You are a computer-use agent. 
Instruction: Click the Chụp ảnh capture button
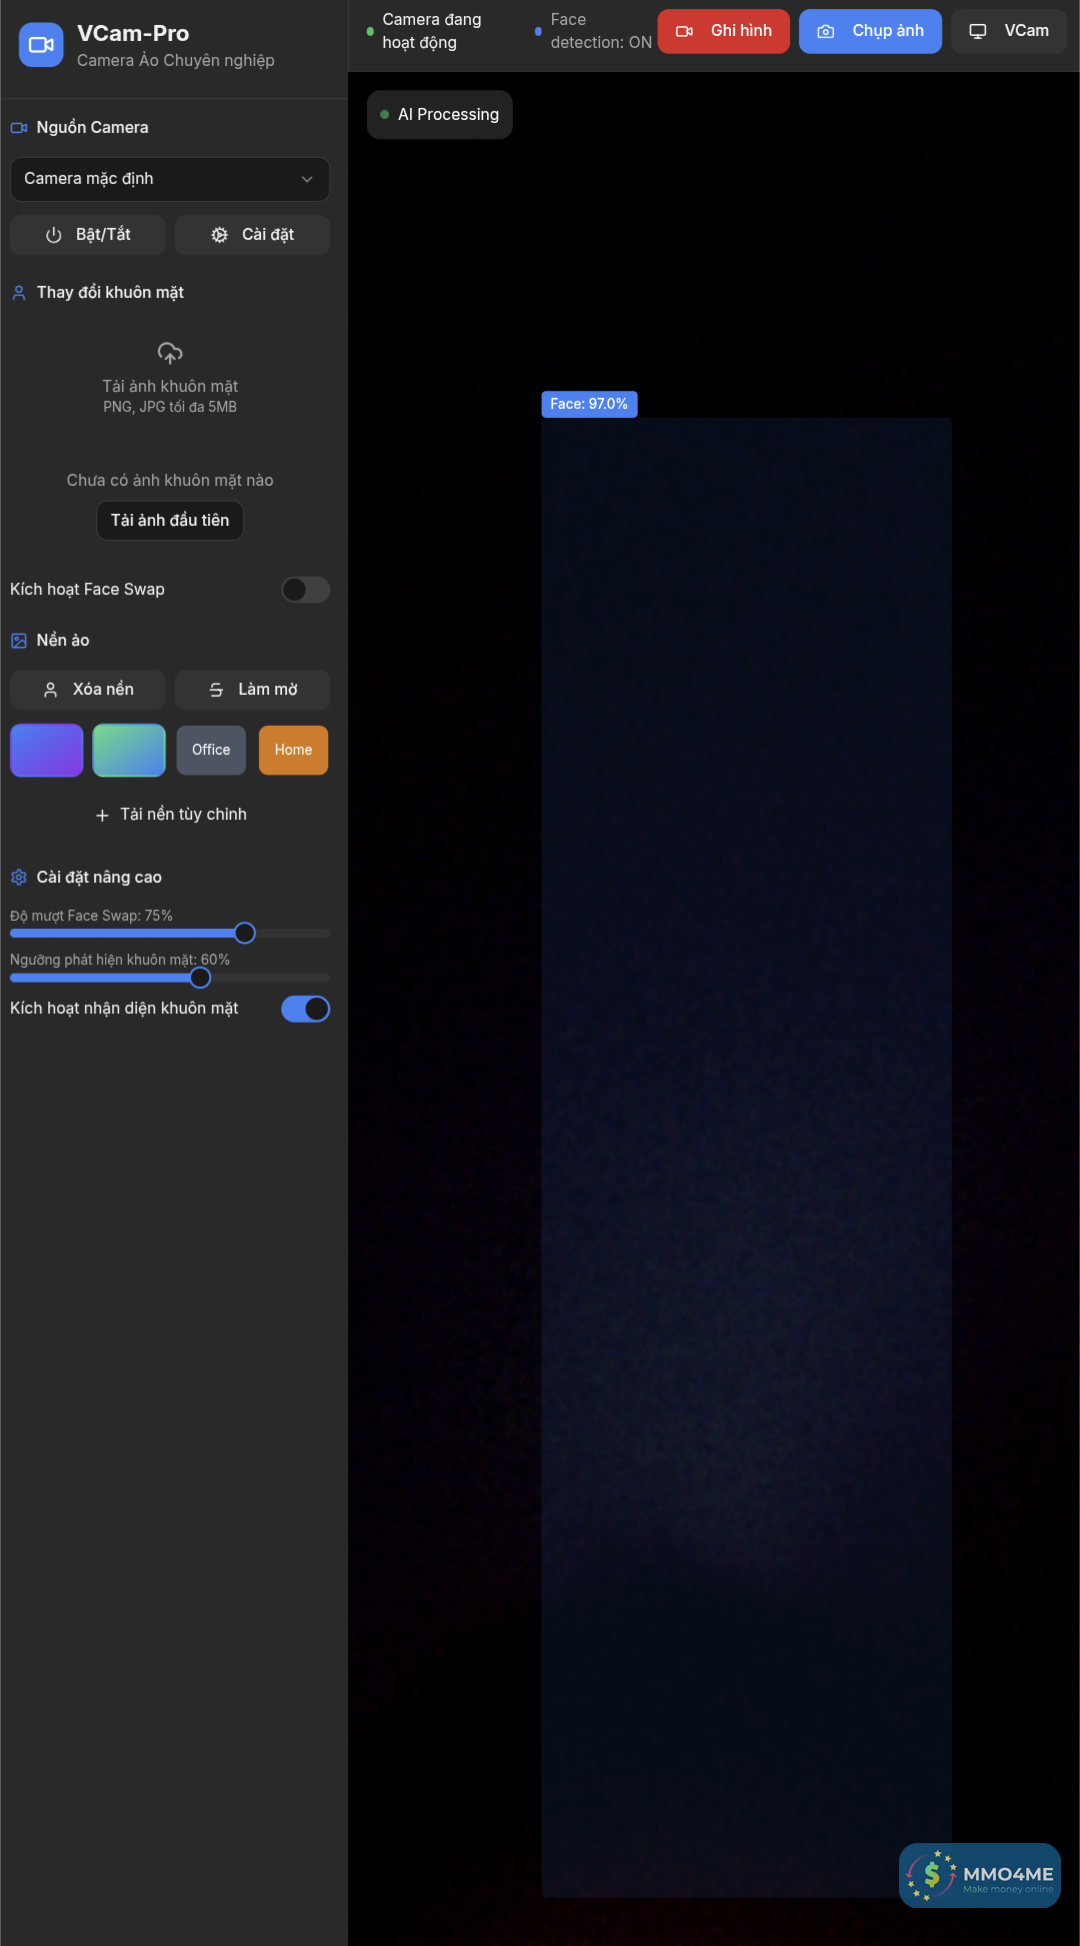coord(870,31)
